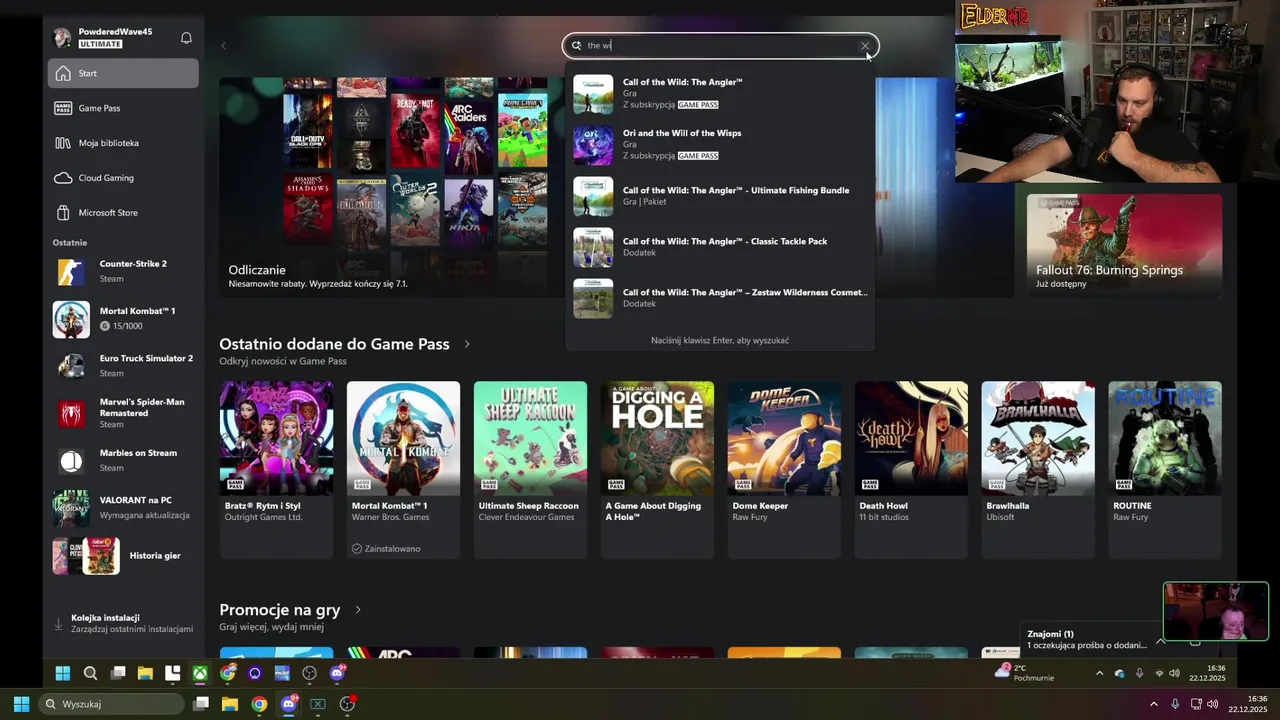Viewport: 1280px width, 720px height.
Task: Open Death Howl game card
Action: 911,469
